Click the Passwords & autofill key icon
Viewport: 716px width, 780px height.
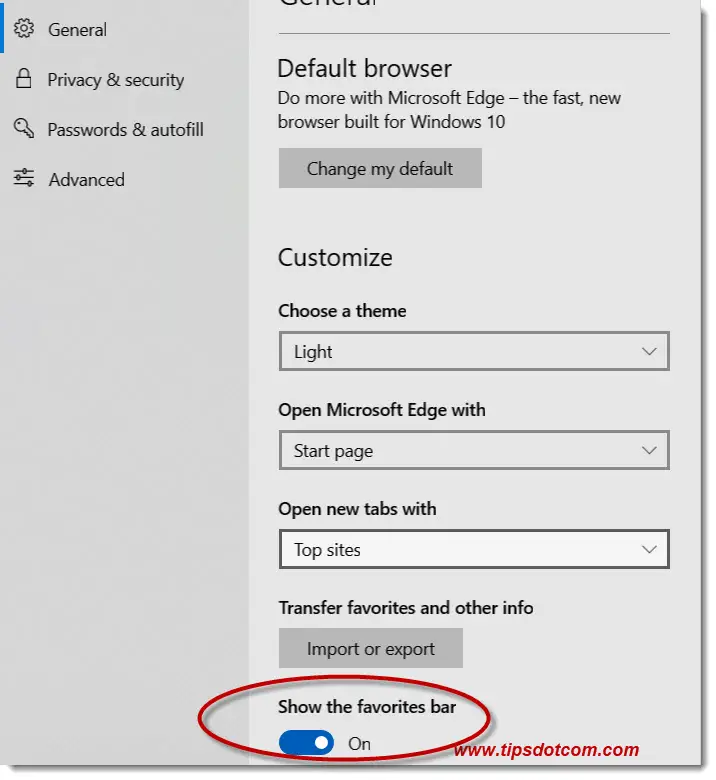click(x=23, y=128)
